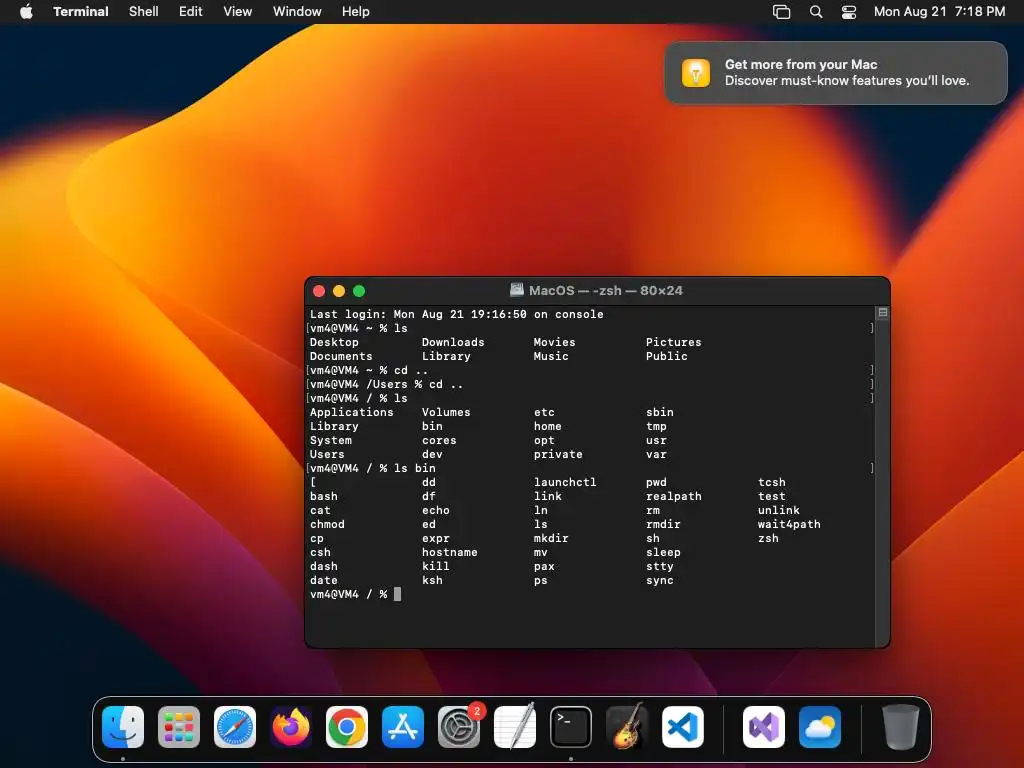Click 'wait4path' in bin listing
The image size is (1024, 768).
click(x=789, y=524)
